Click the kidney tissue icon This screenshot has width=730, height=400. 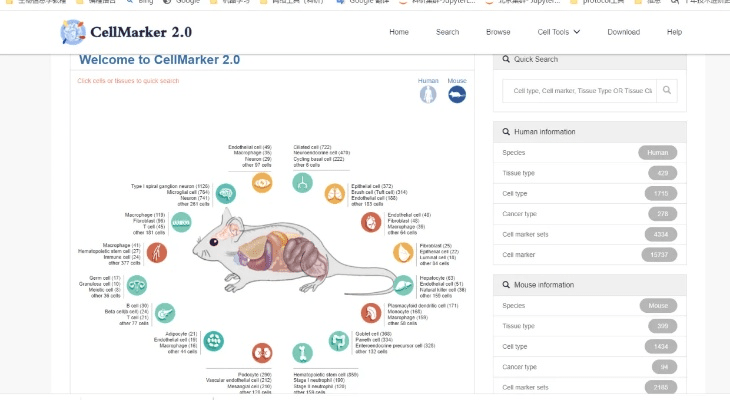[263, 351]
